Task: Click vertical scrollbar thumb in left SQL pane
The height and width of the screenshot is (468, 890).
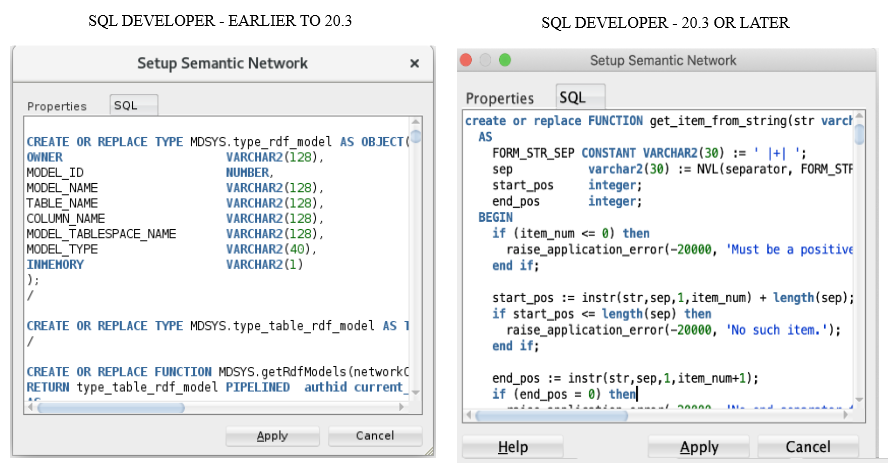Action: [x=416, y=137]
